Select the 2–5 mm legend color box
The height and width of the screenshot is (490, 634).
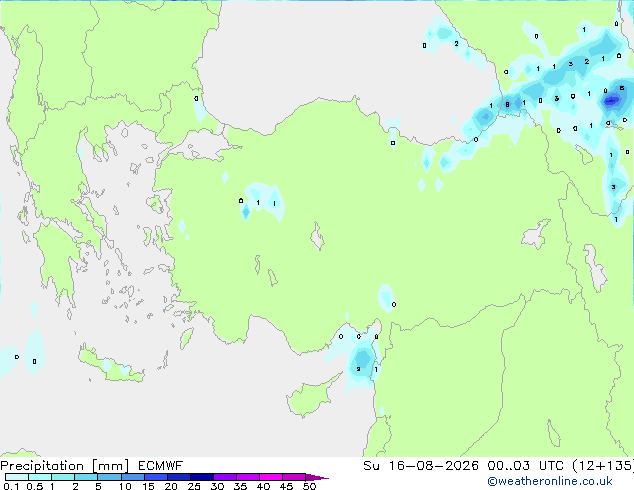click(86, 477)
